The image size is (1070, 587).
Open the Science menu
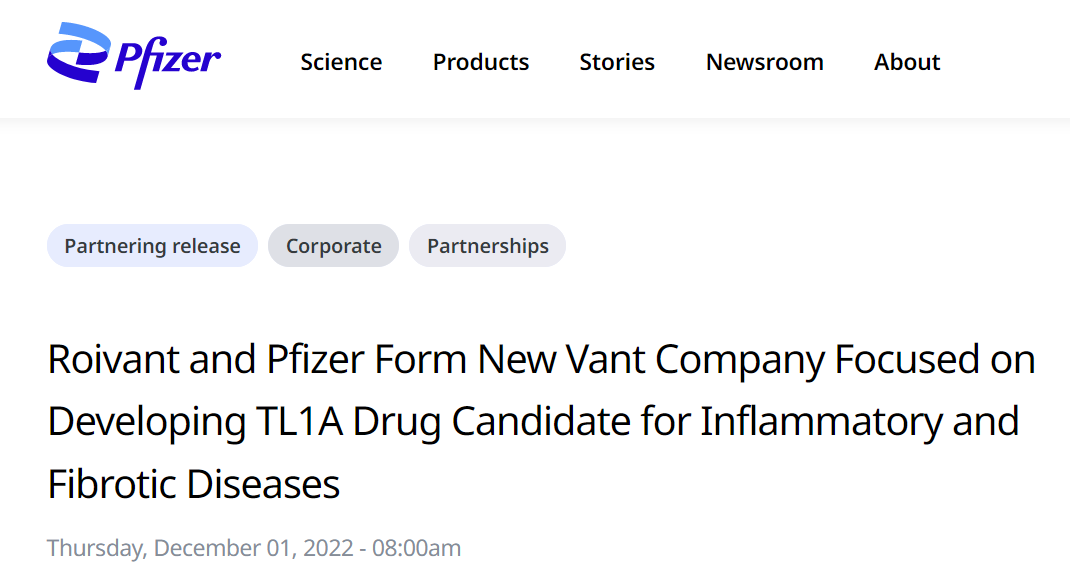(341, 62)
